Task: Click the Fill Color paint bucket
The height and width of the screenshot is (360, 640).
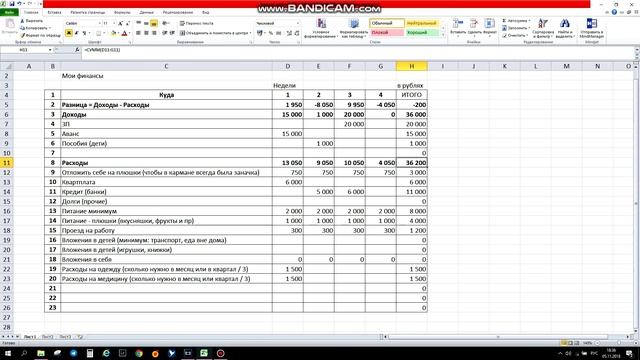Action: tap(114, 33)
